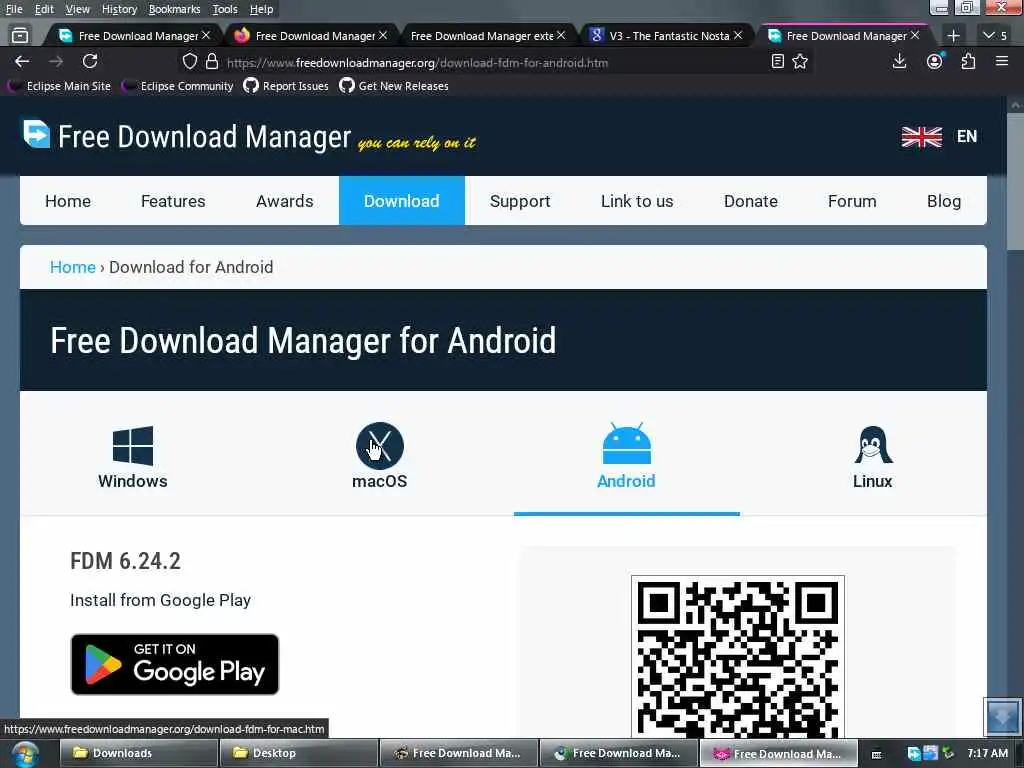Open the Link to us page
The width and height of the screenshot is (1024, 768).
point(637,201)
